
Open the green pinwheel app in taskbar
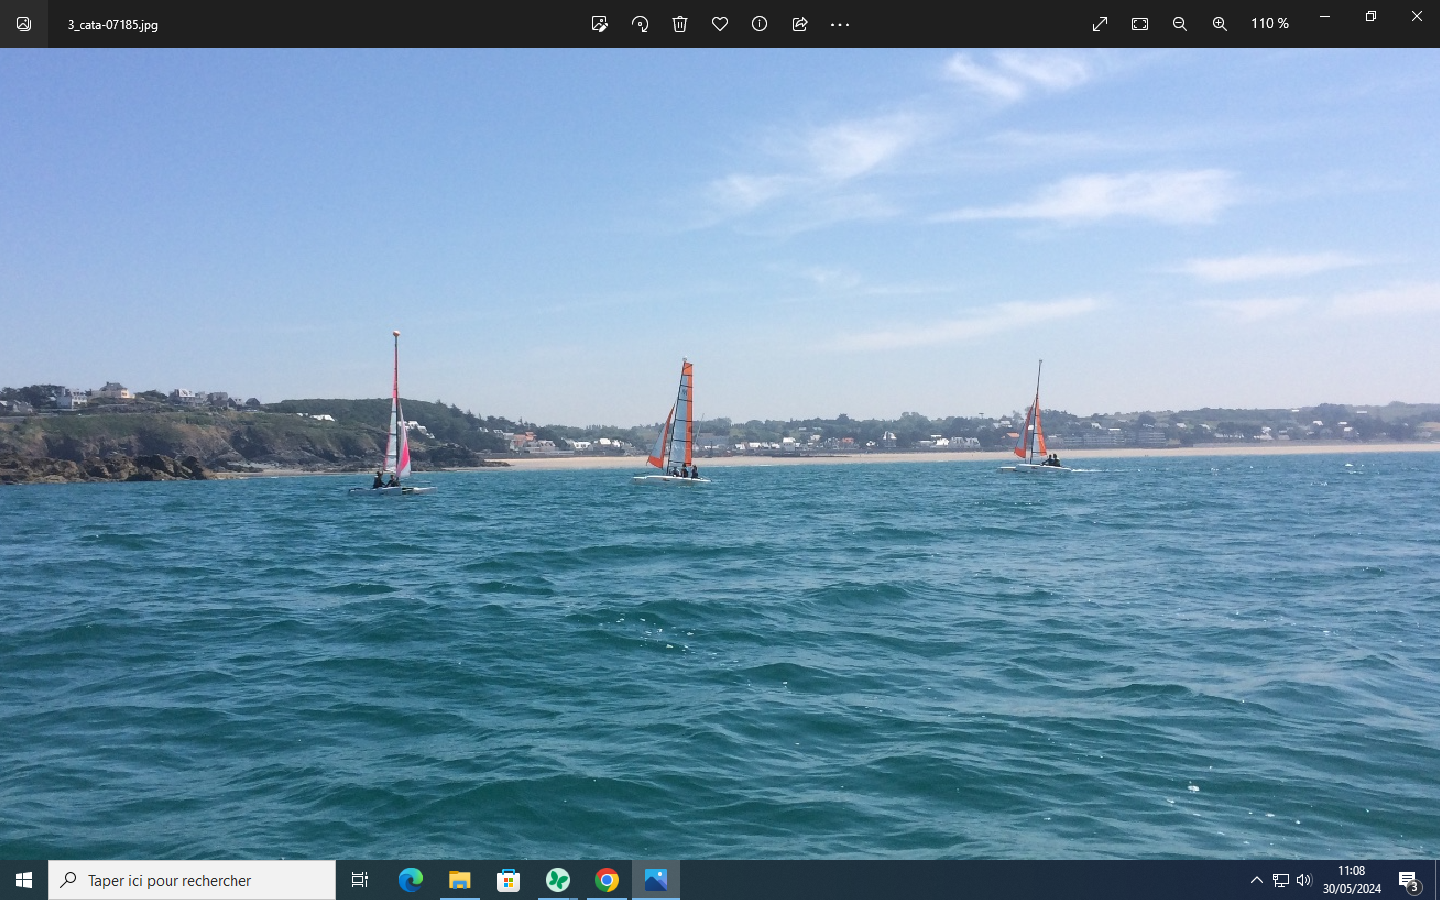pos(557,880)
